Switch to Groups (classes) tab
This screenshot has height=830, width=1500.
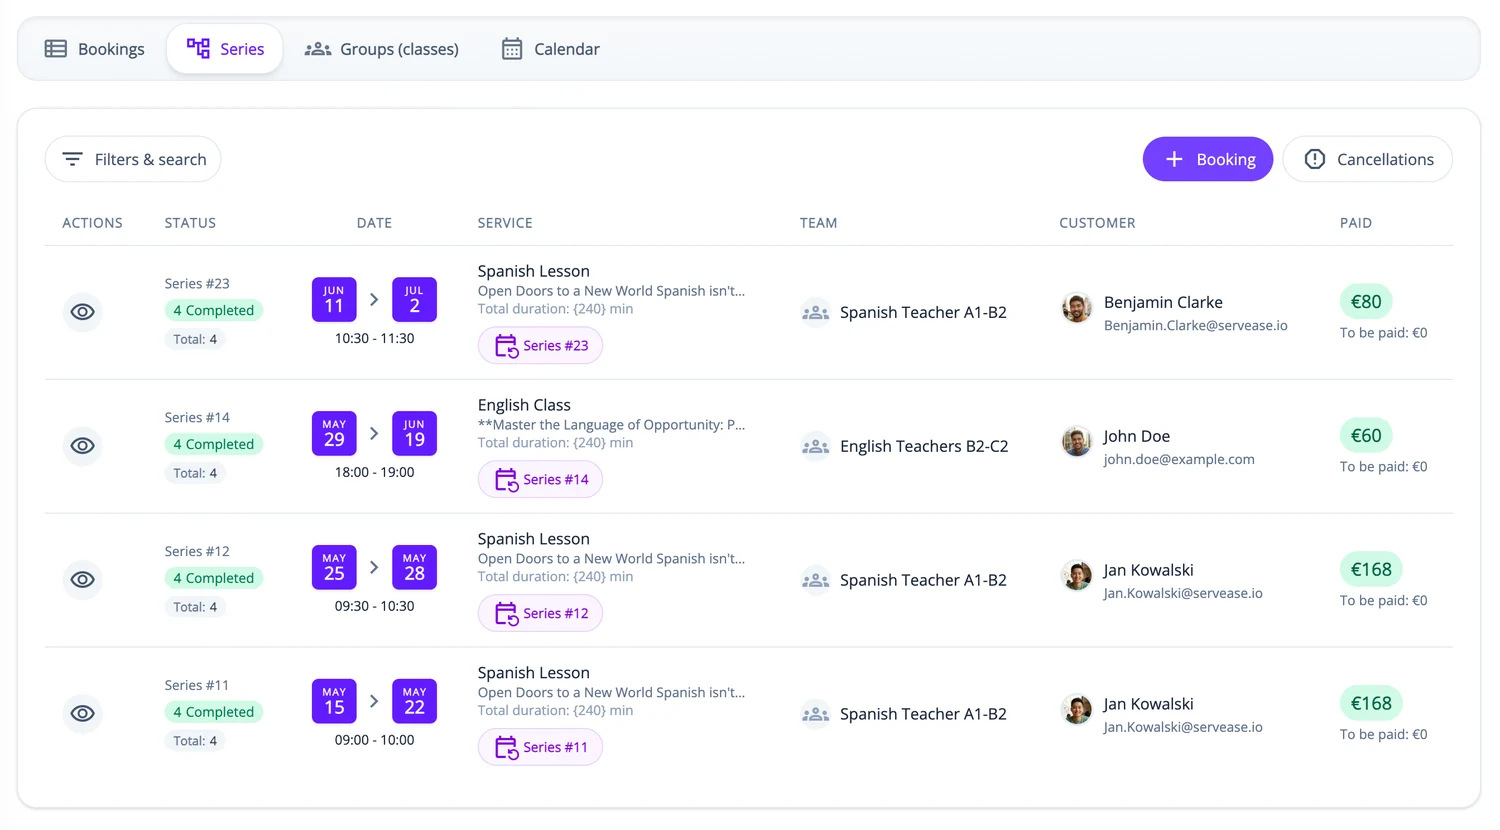382,49
